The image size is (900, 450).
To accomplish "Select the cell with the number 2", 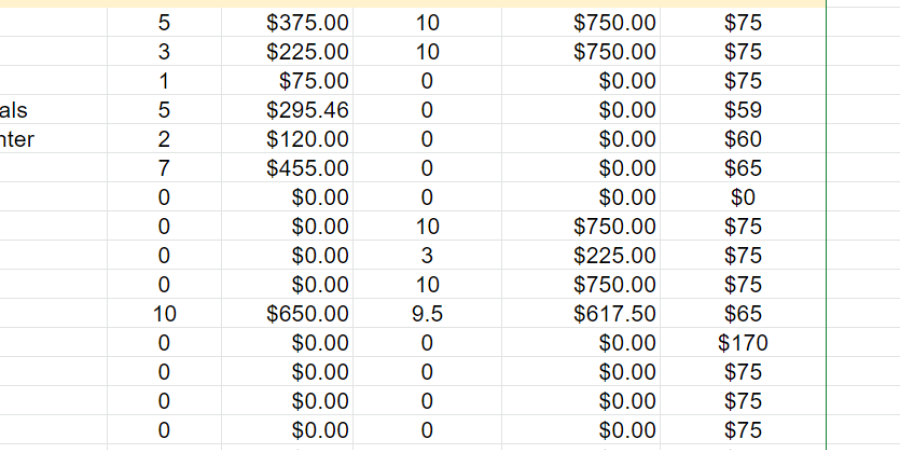I will click(164, 139).
